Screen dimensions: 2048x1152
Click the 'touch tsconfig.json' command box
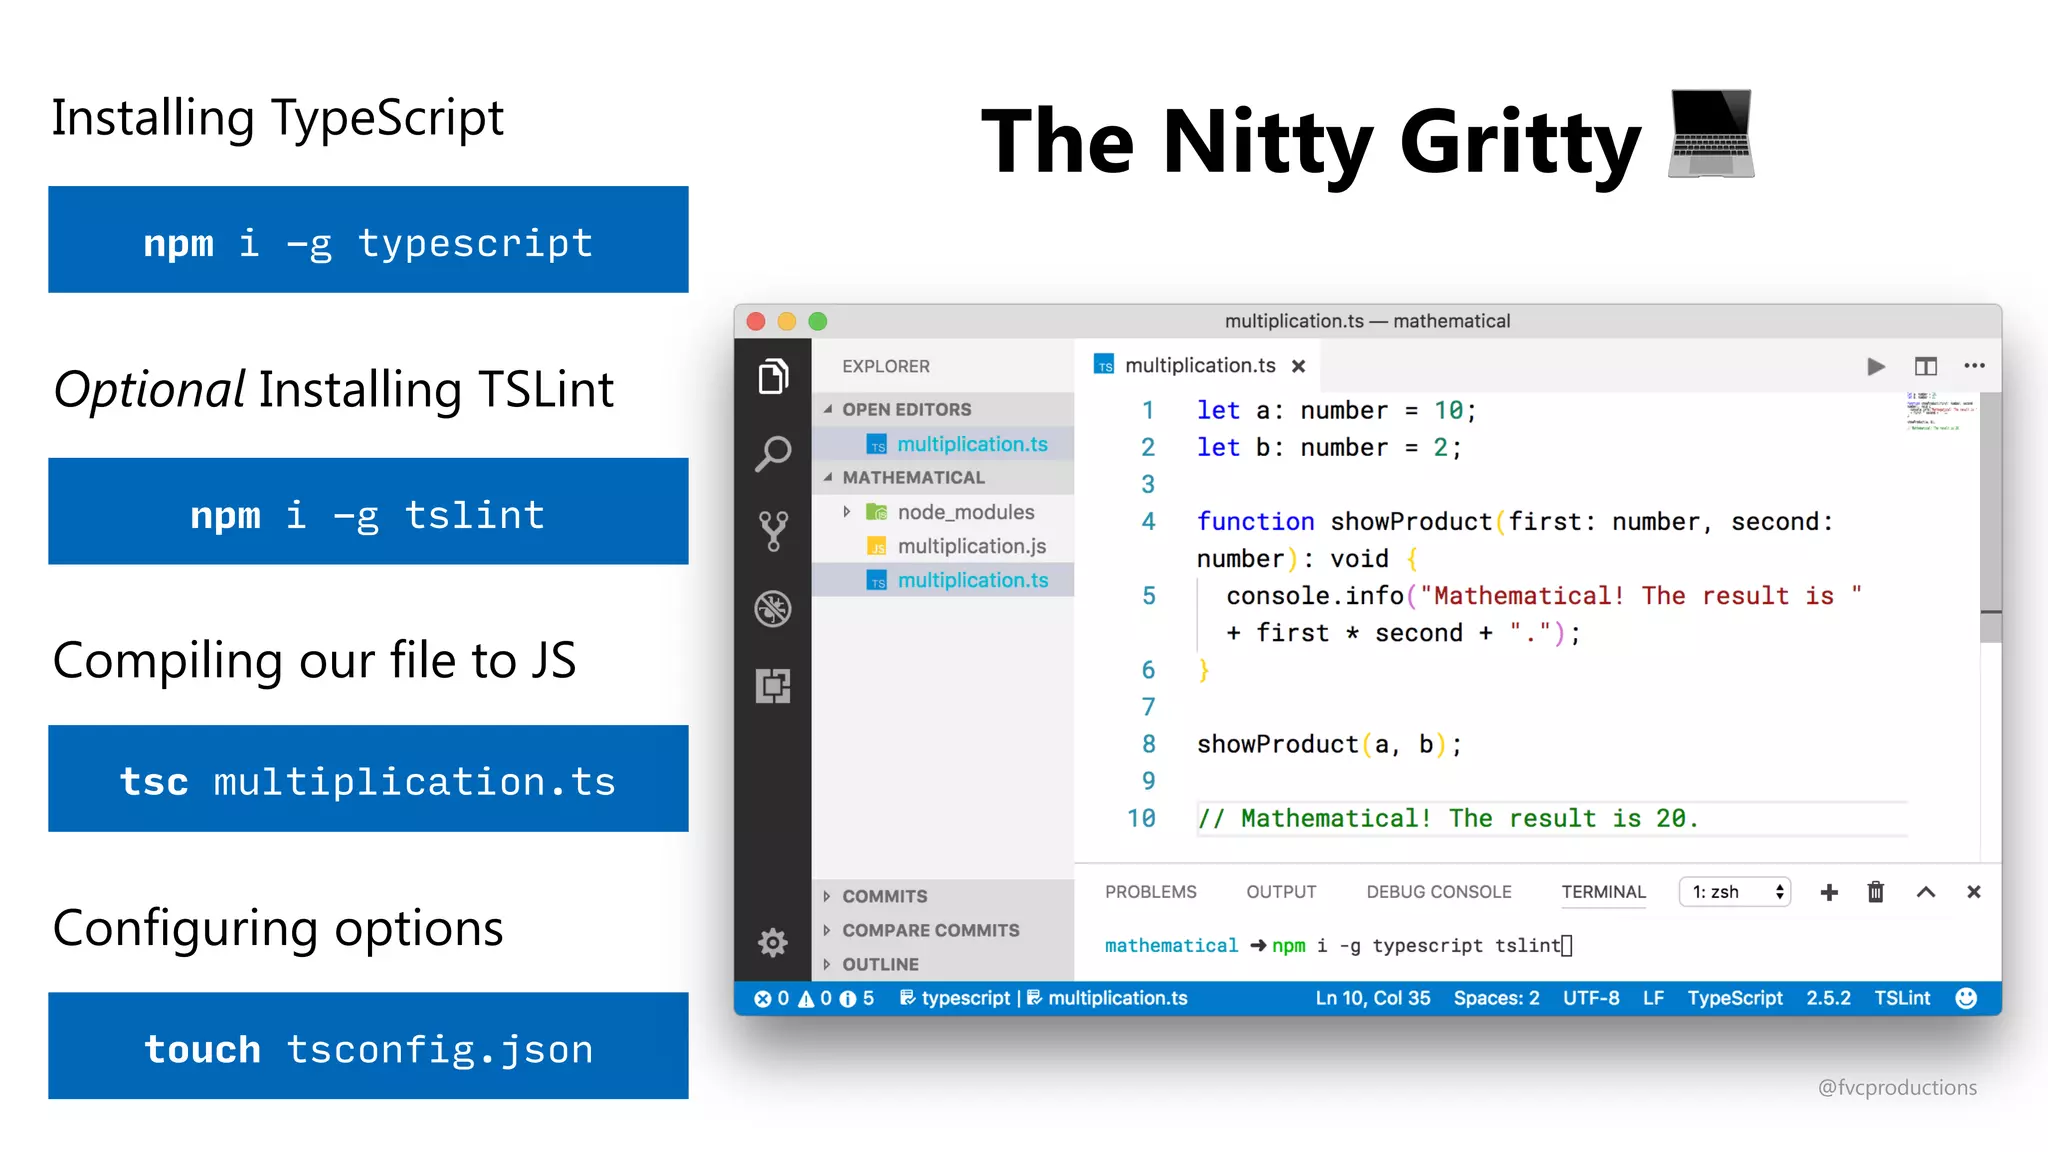pyautogui.click(x=368, y=1046)
